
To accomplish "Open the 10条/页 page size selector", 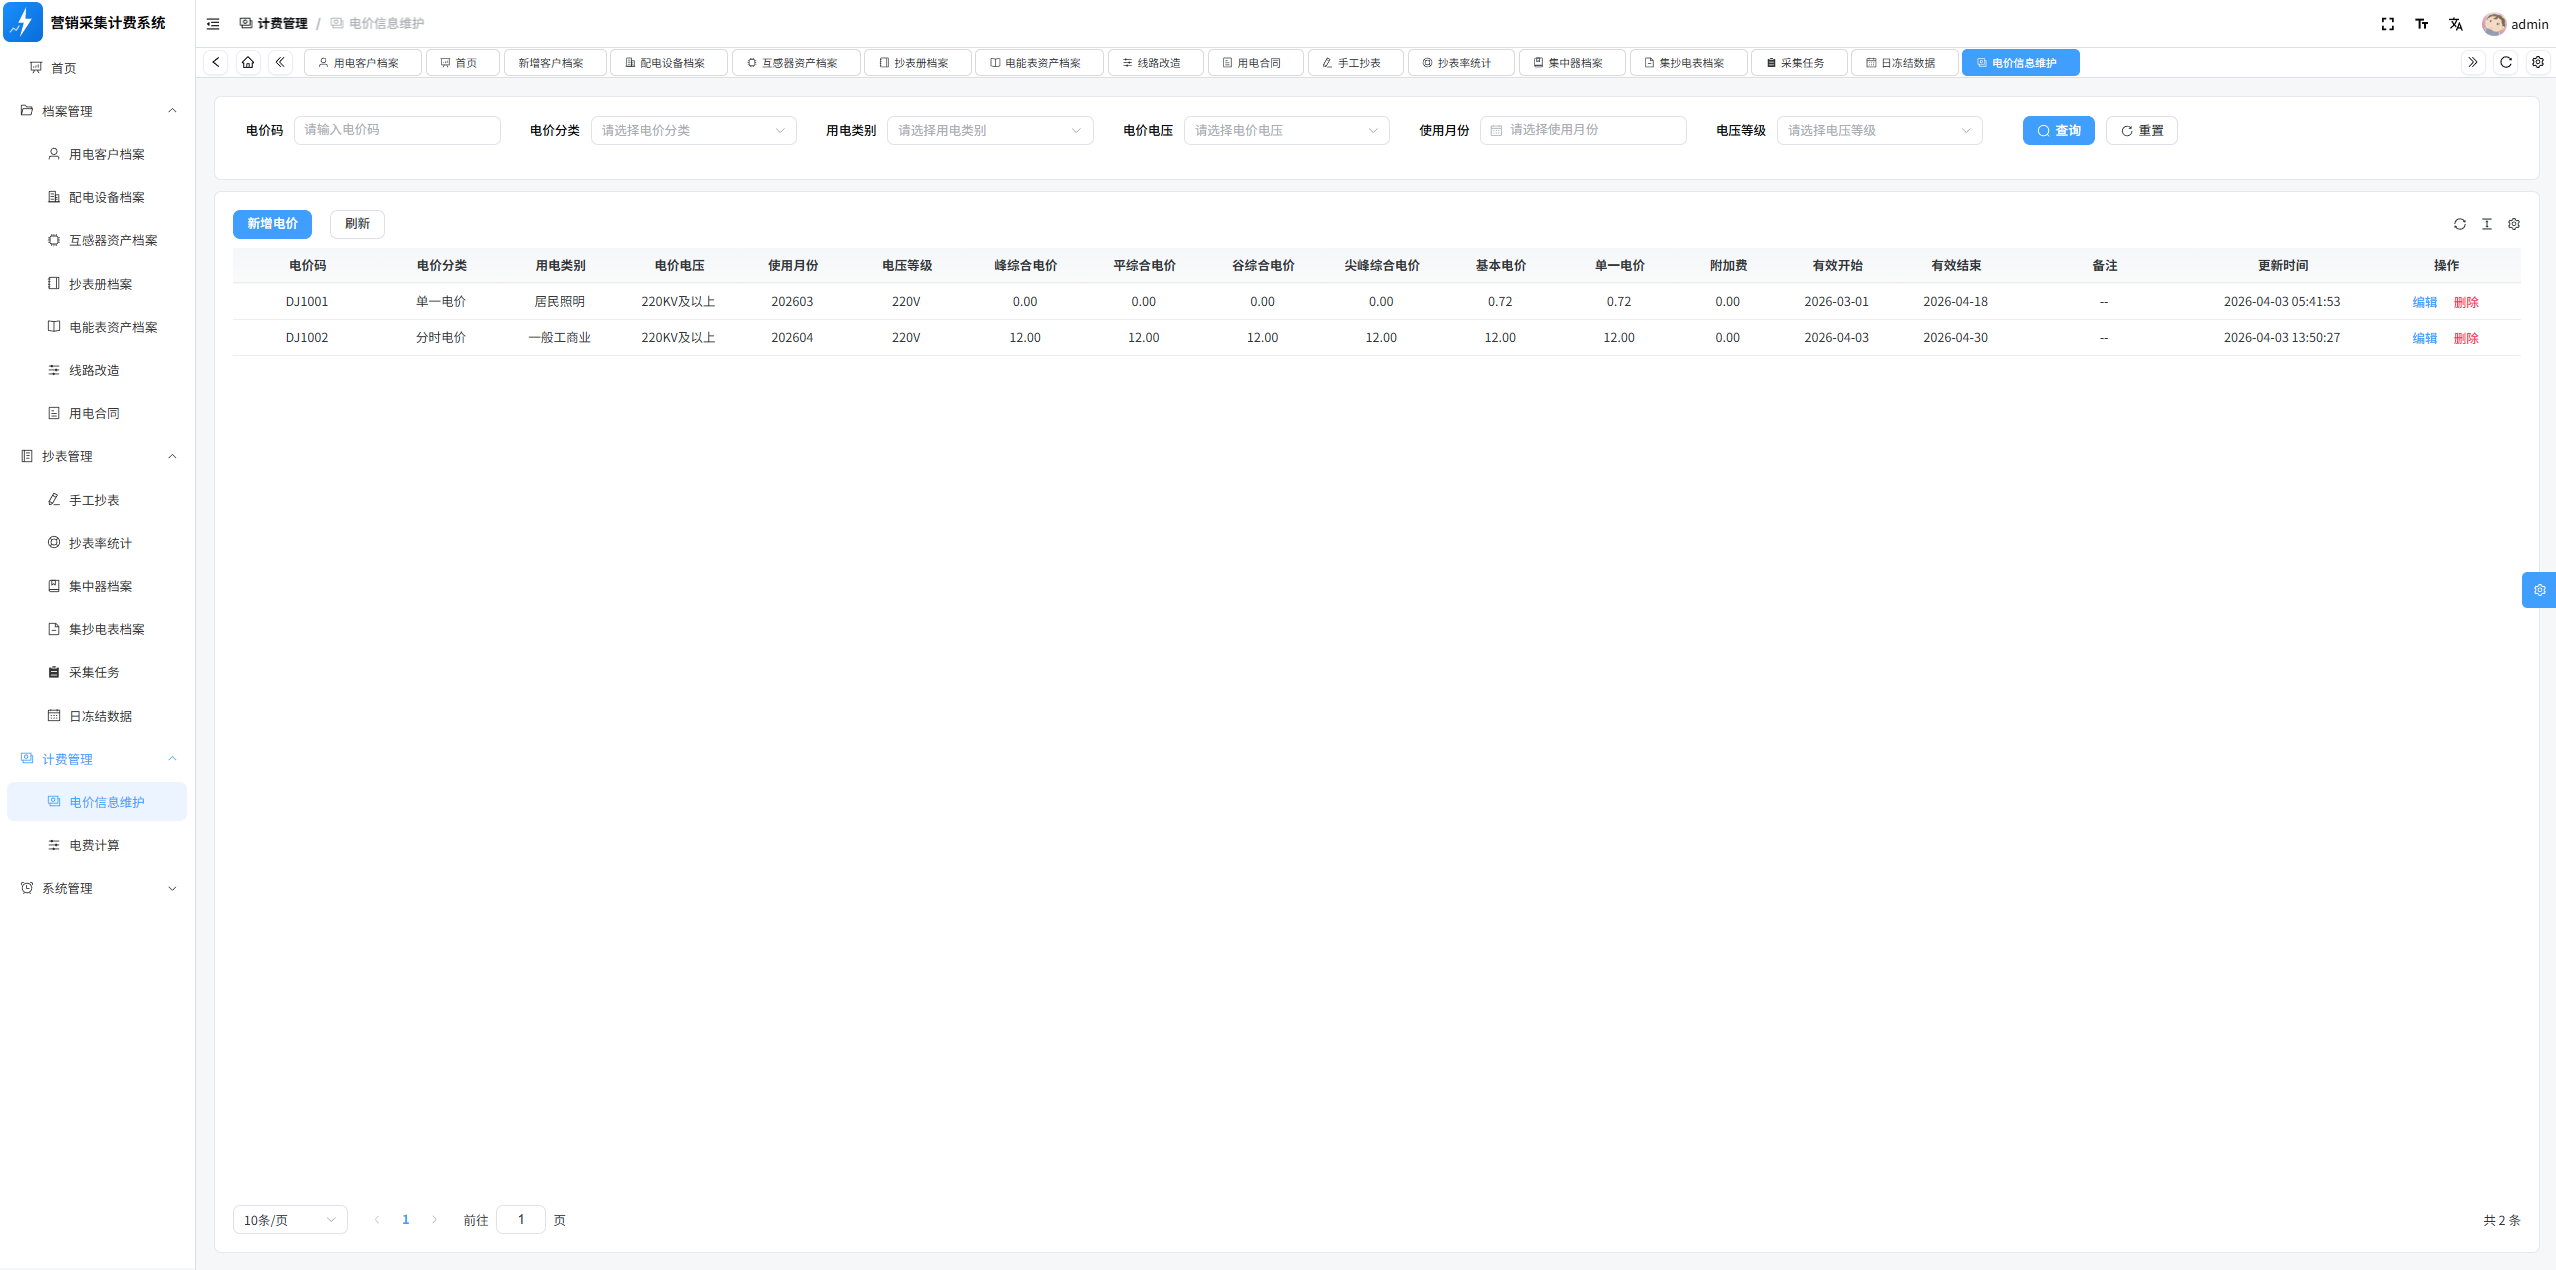I will click(290, 1220).
